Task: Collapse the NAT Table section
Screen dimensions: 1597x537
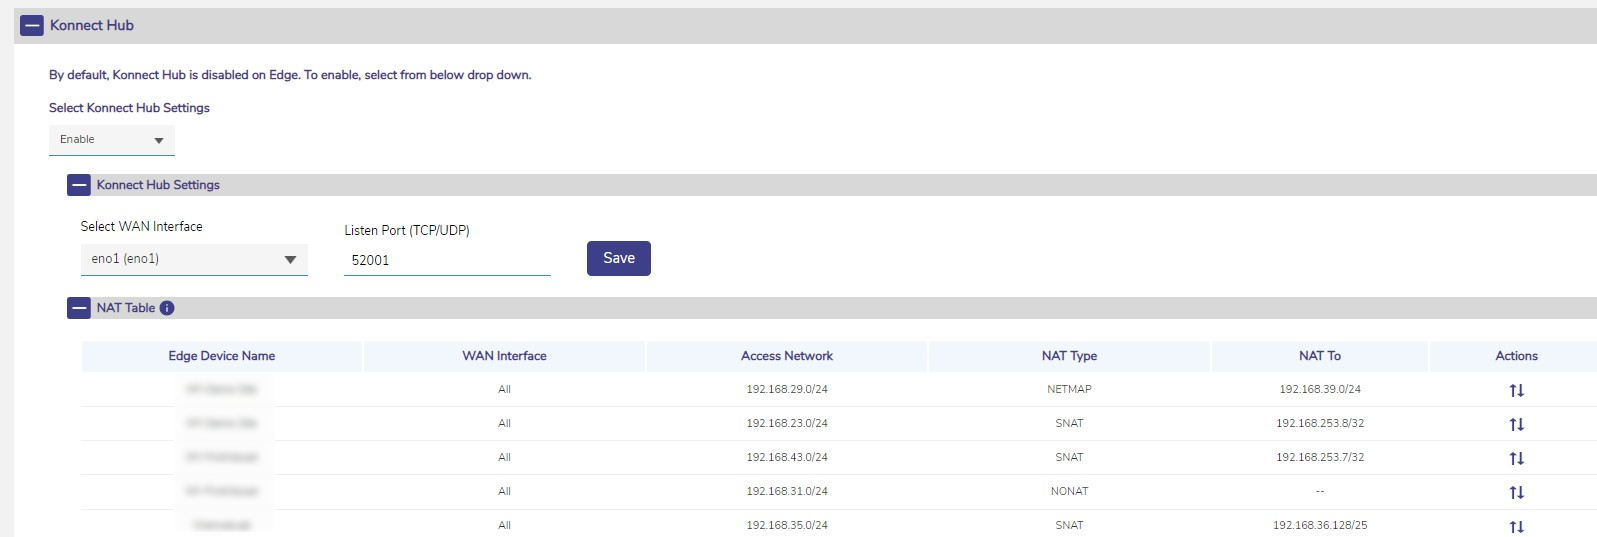Action: click(79, 308)
